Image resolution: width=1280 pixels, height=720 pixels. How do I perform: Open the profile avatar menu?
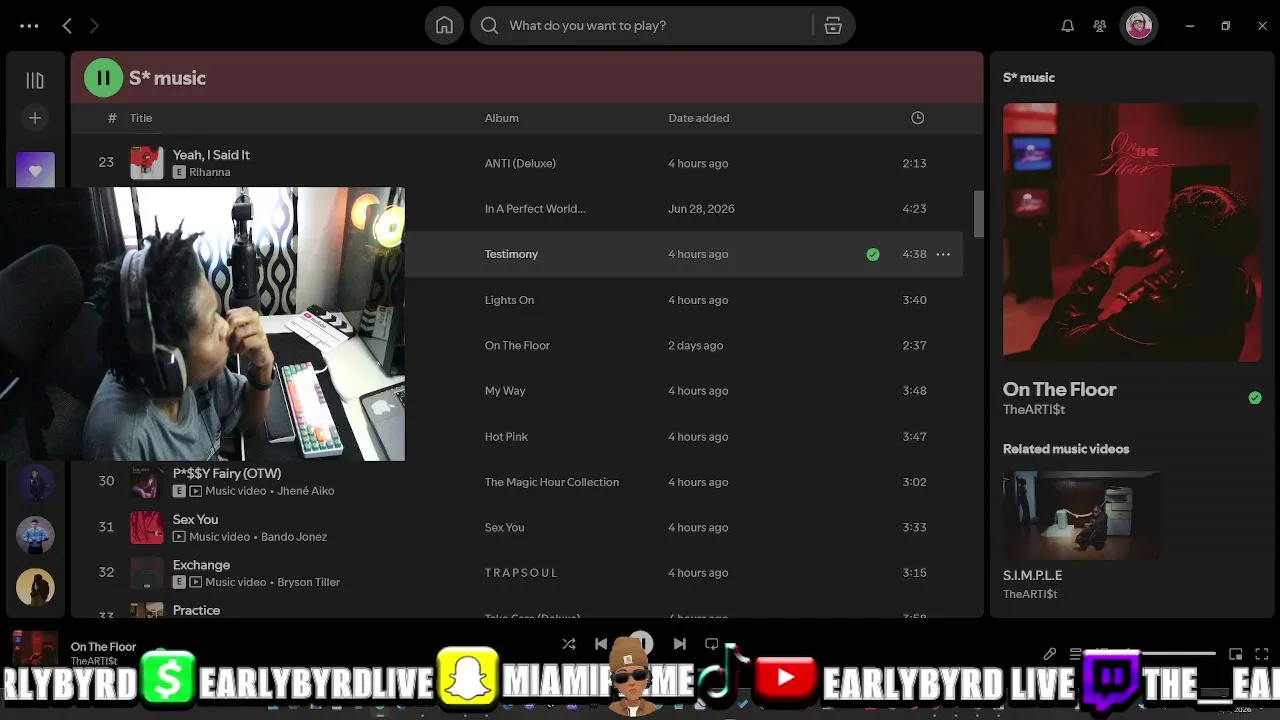1138,26
